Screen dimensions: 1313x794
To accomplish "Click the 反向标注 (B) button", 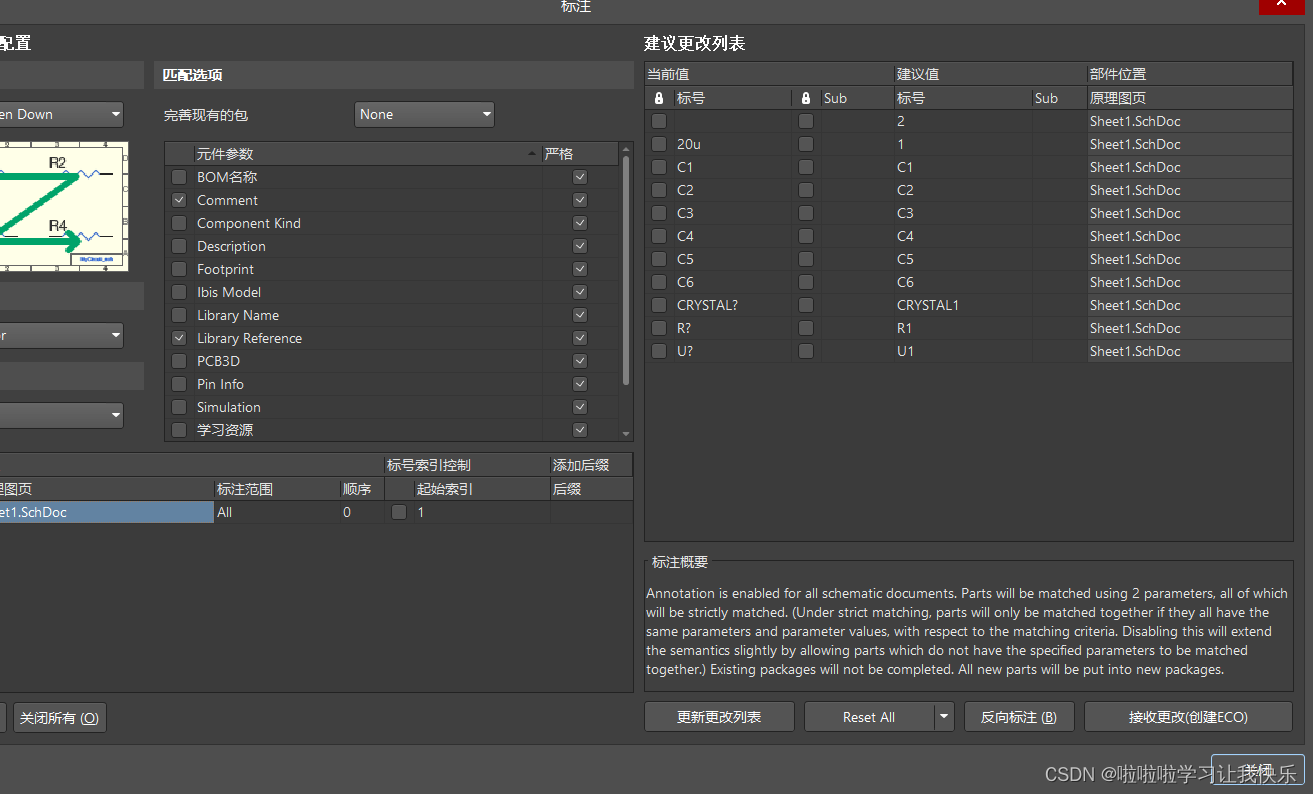I will (1019, 717).
